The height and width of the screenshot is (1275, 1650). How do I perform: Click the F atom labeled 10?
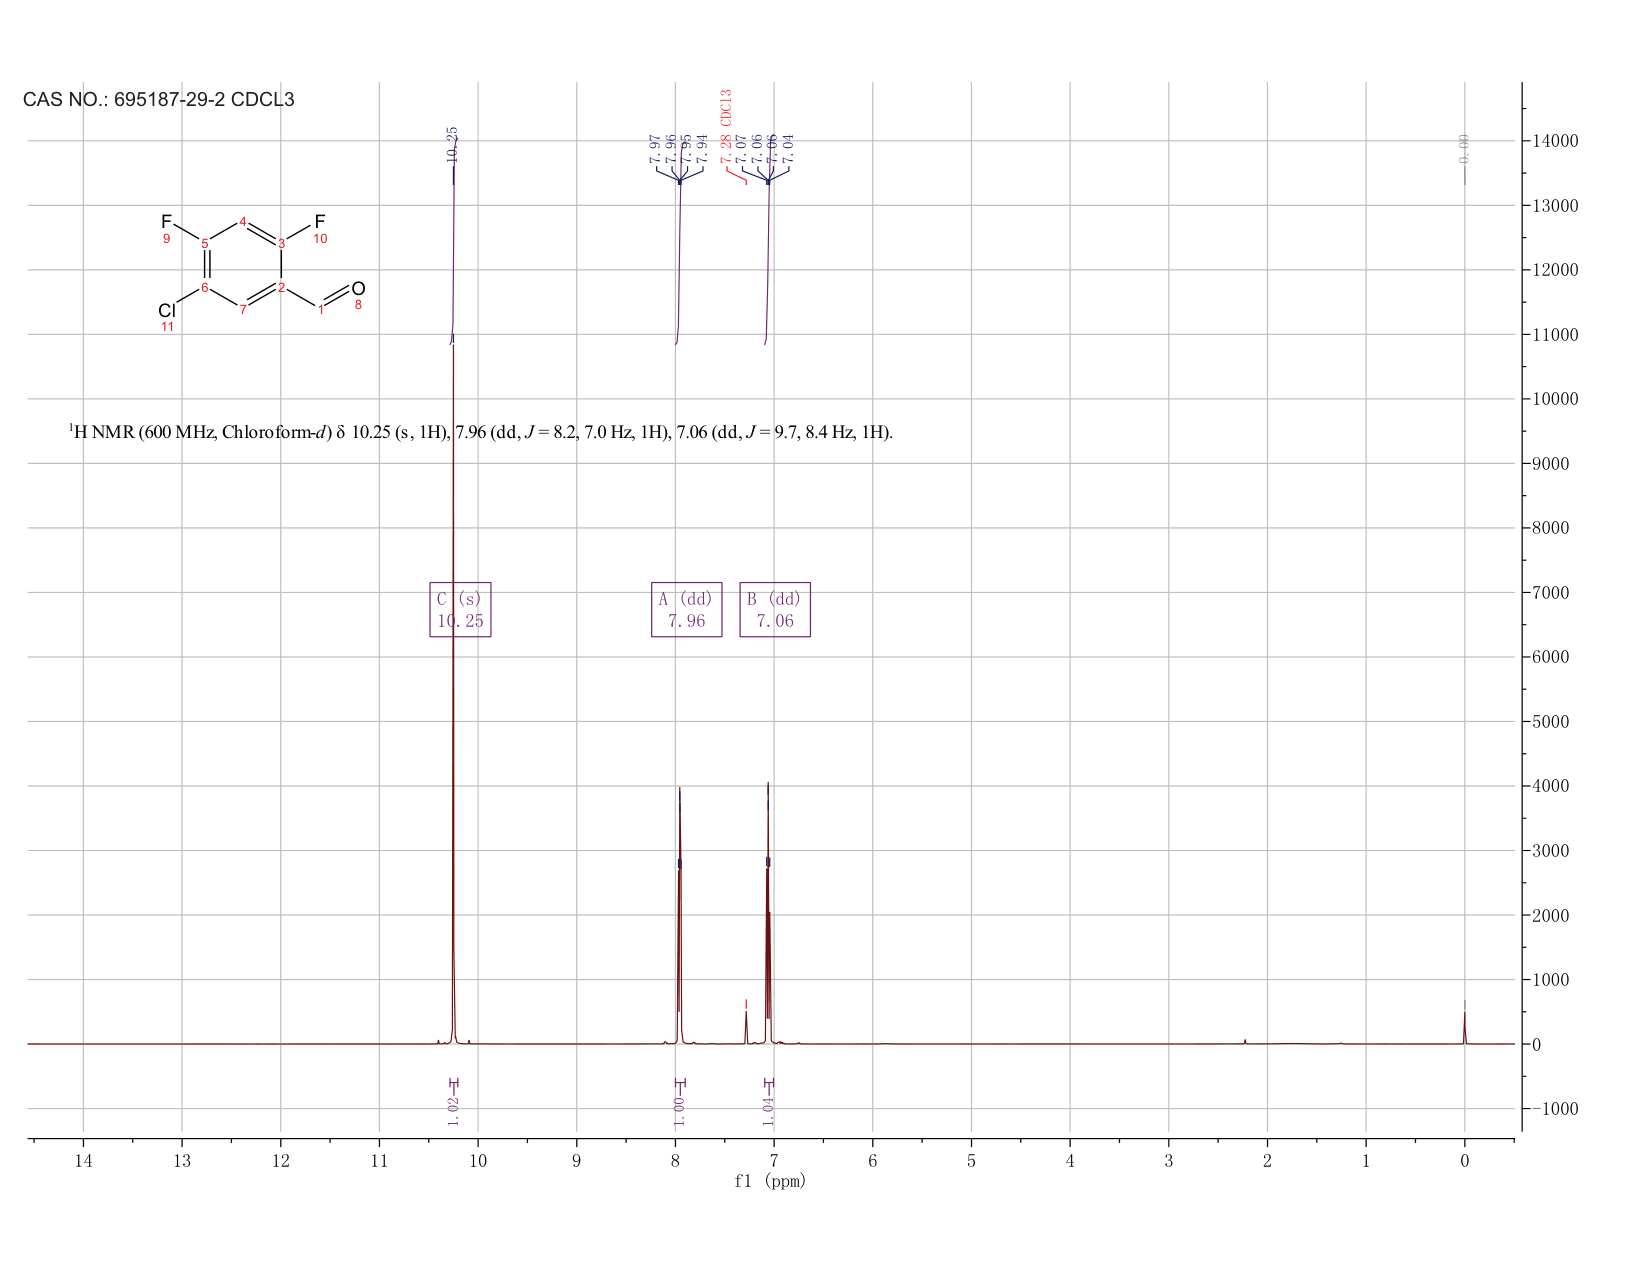pos(320,221)
